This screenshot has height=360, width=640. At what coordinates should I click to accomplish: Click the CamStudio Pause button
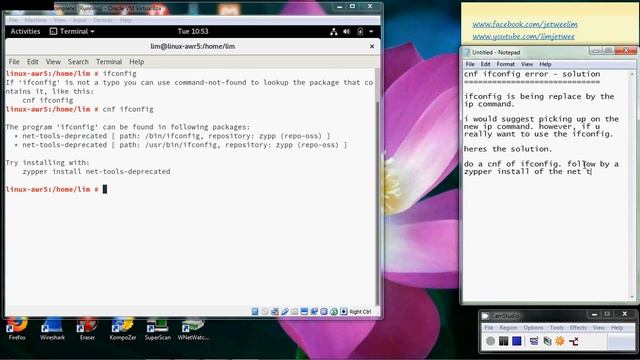(504, 341)
